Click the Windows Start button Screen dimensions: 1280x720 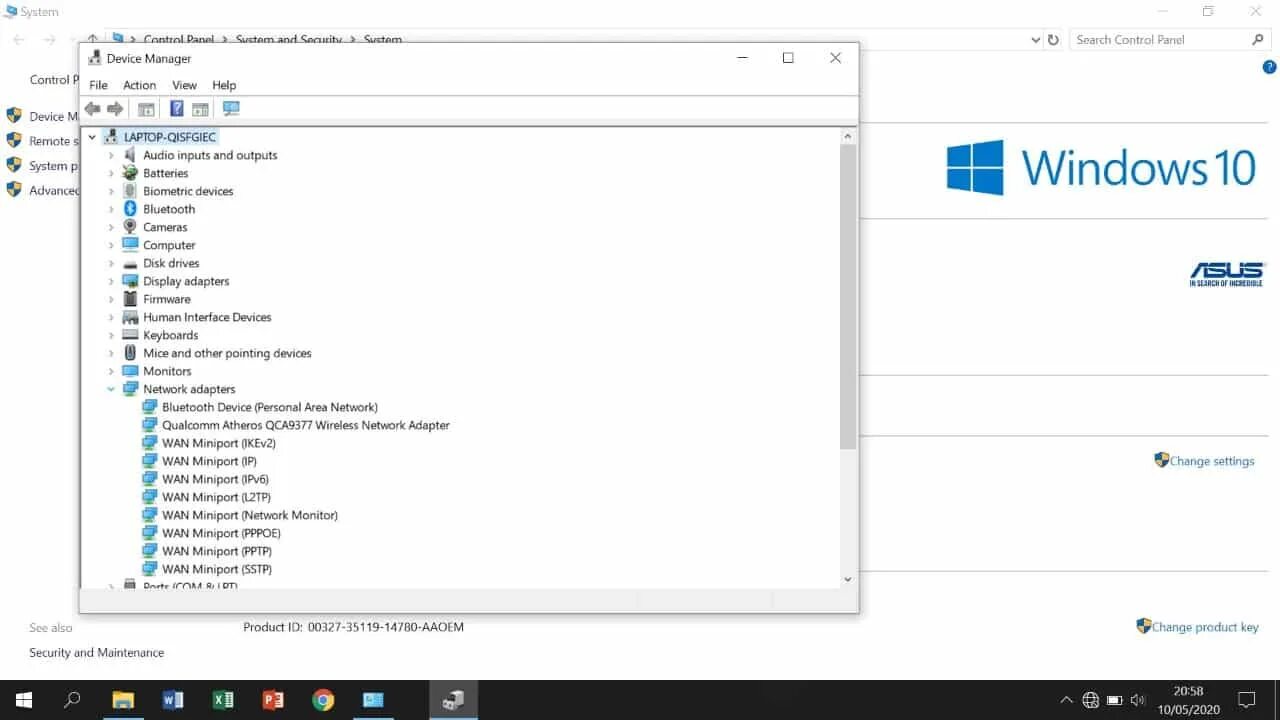click(x=24, y=700)
